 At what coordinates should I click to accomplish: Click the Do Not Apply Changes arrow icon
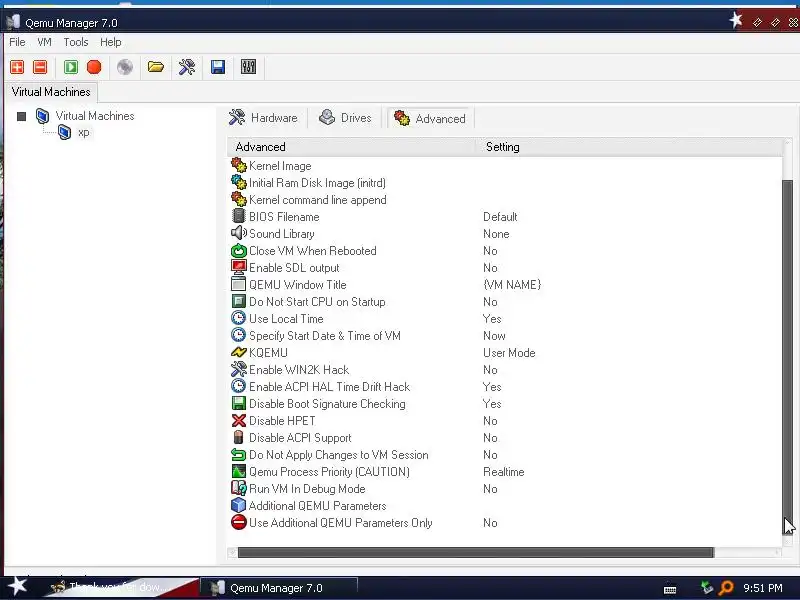pyautogui.click(x=238, y=455)
